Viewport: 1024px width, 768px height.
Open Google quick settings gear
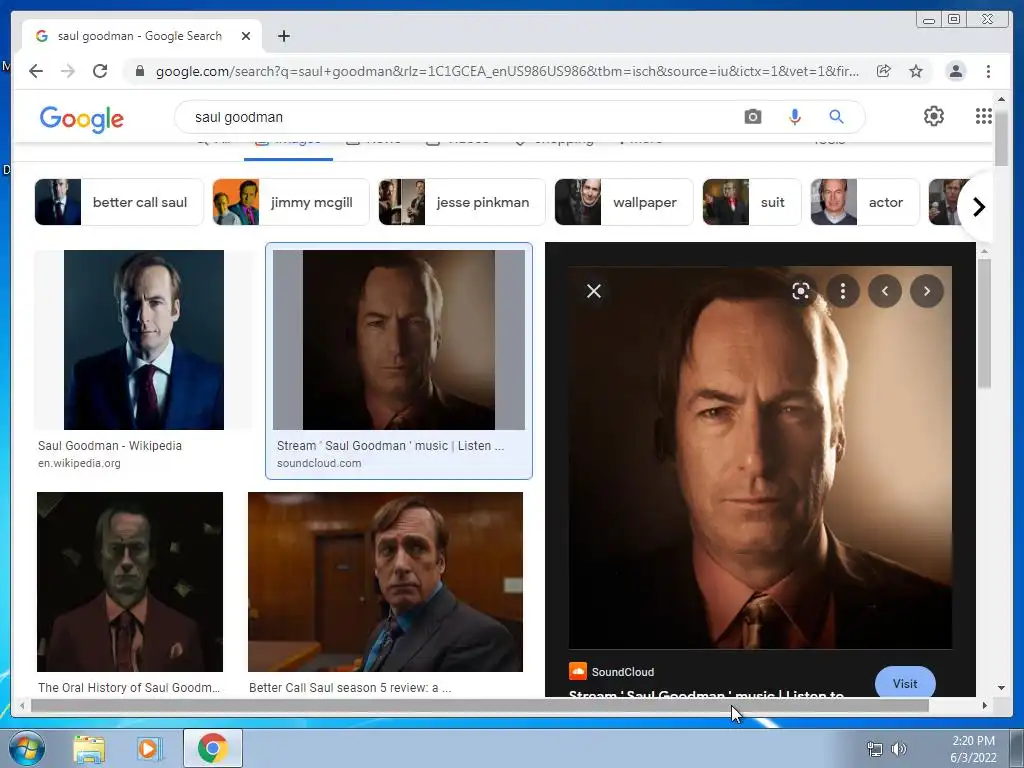(x=934, y=116)
